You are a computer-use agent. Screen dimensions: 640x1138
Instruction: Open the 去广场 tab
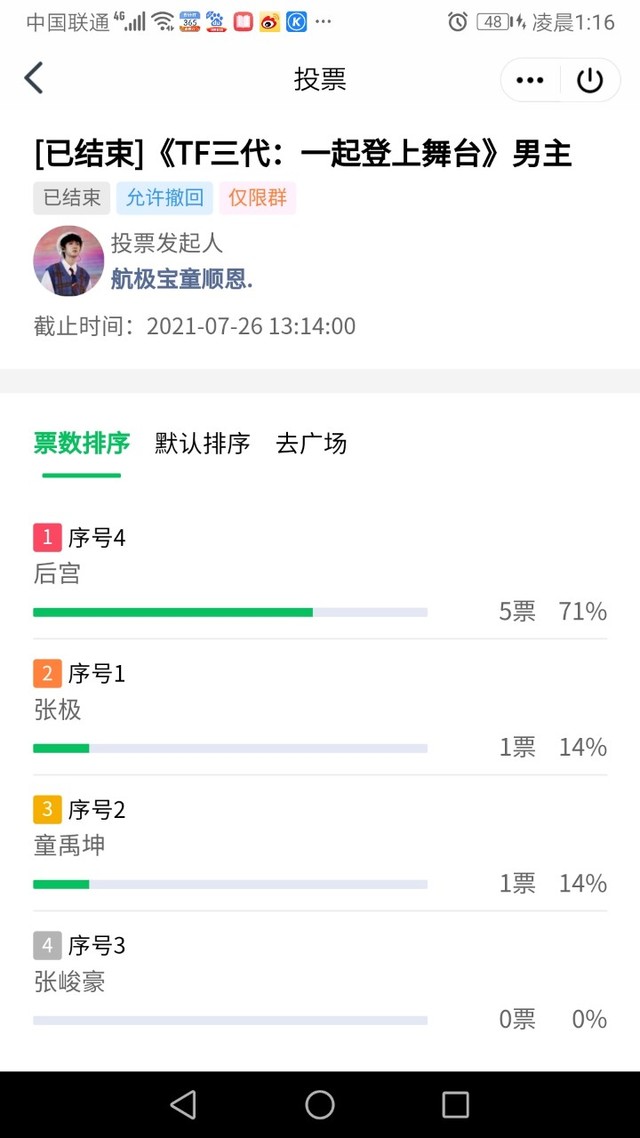coord(311,443)
